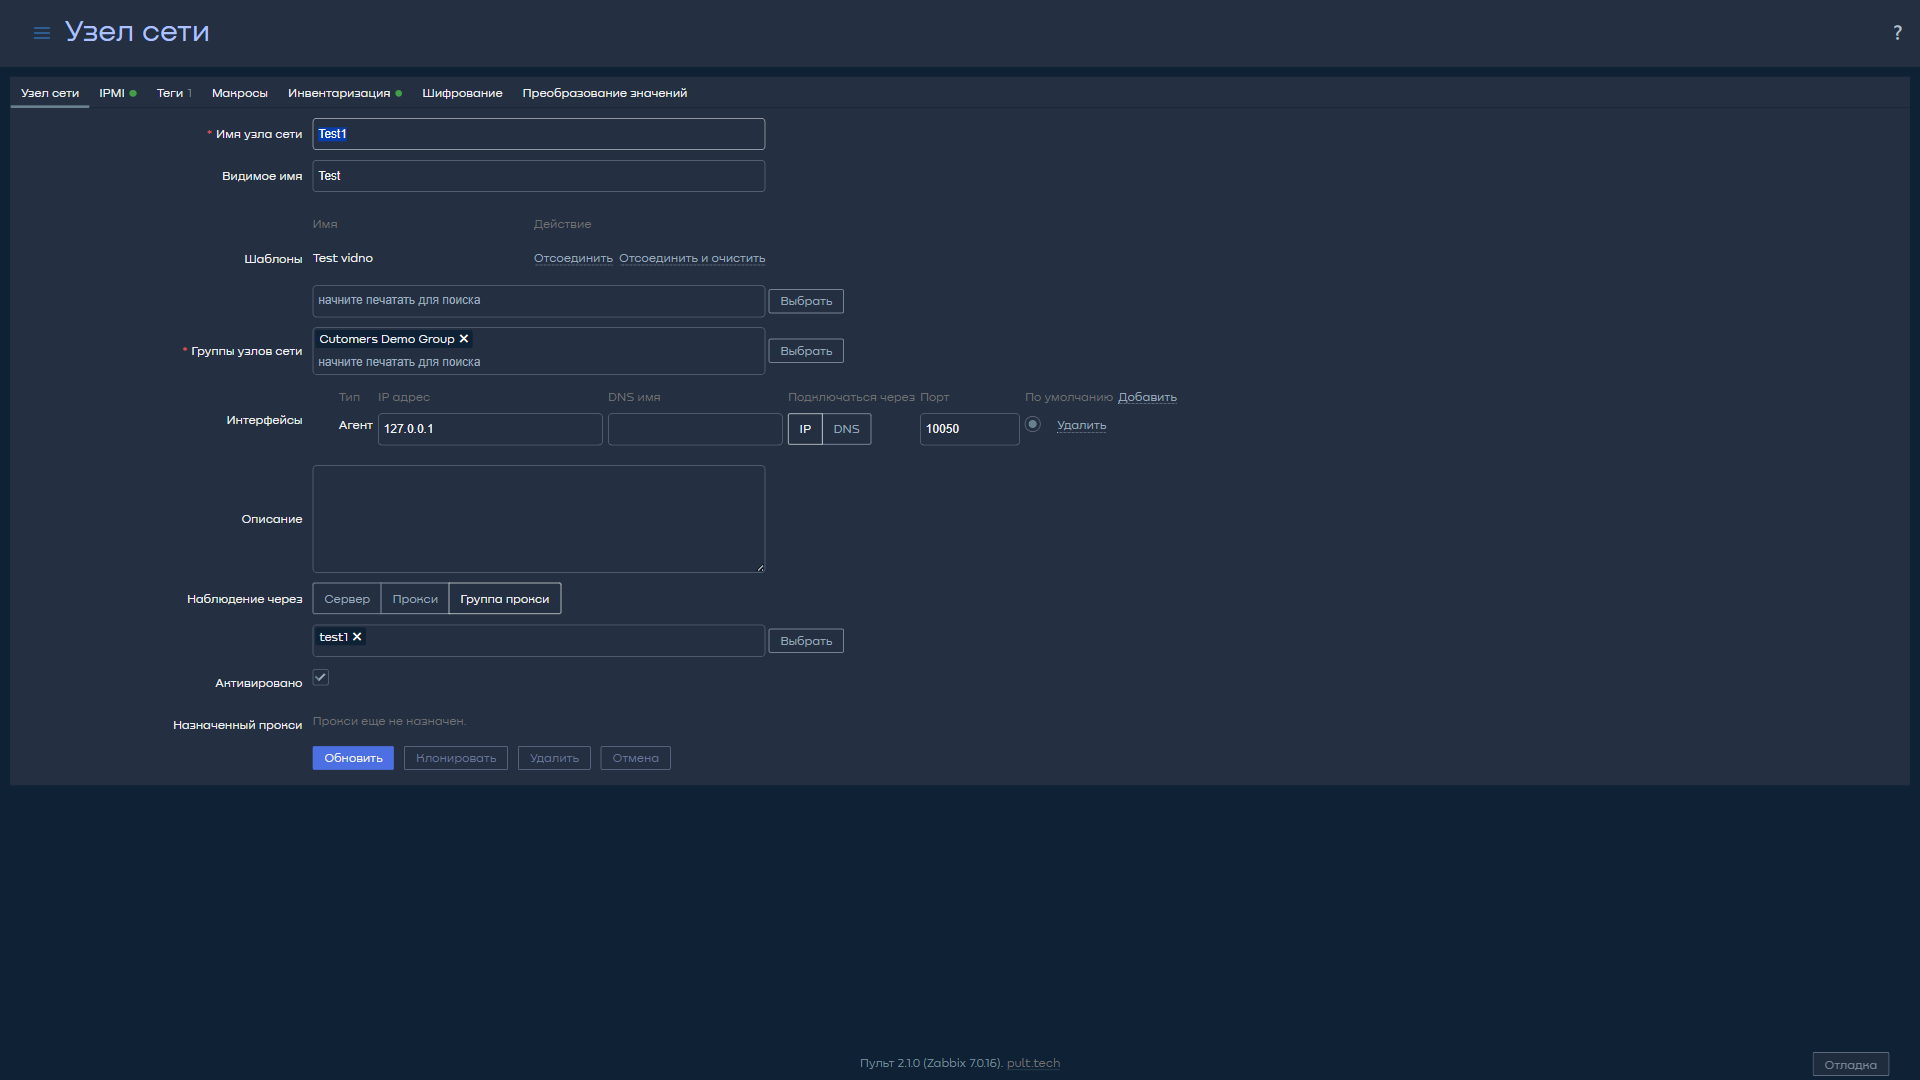Click Выбрать next to host groups
The image size is (1920, 1080).
pos(806,351)
